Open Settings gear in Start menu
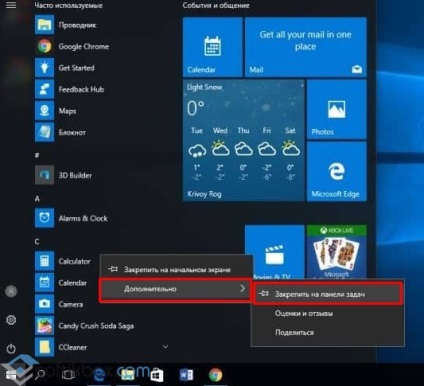 pyautogui.click(x=11, y=320)
